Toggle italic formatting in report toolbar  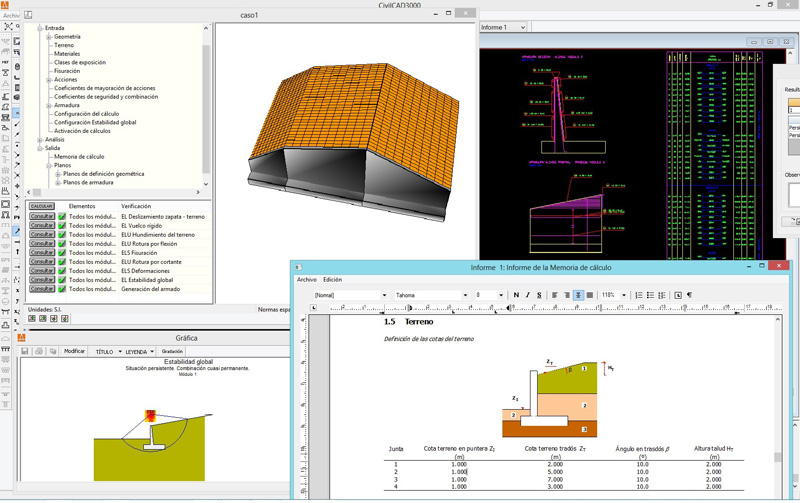tap(528, 296)
